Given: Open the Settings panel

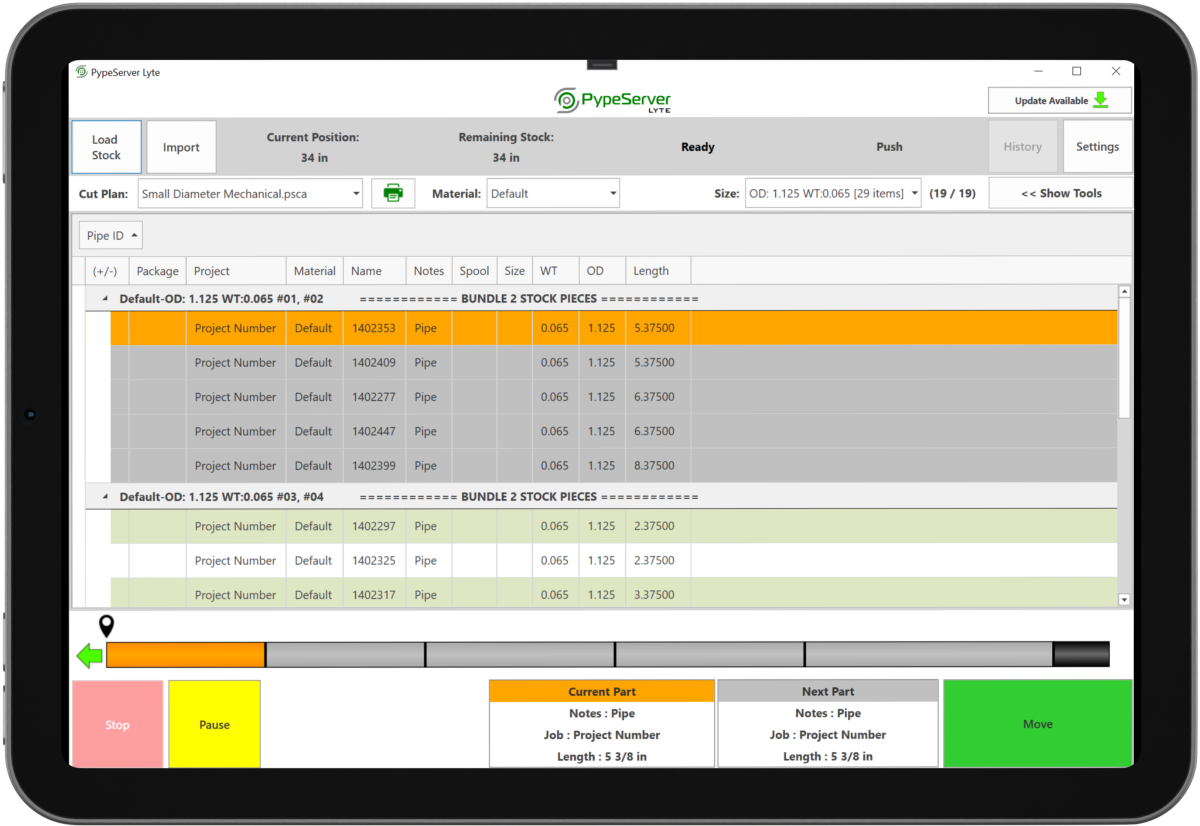Looking at the screenshot, I should 1097,147.
